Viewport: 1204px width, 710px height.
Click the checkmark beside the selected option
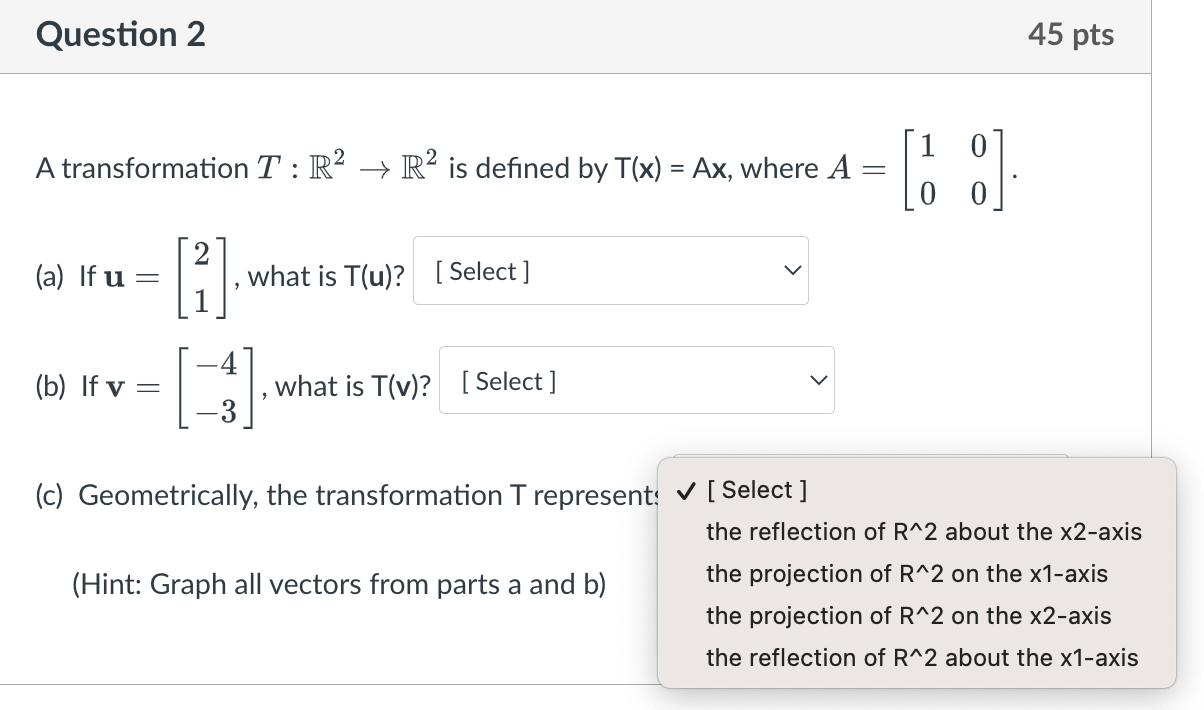click(687, 490)
